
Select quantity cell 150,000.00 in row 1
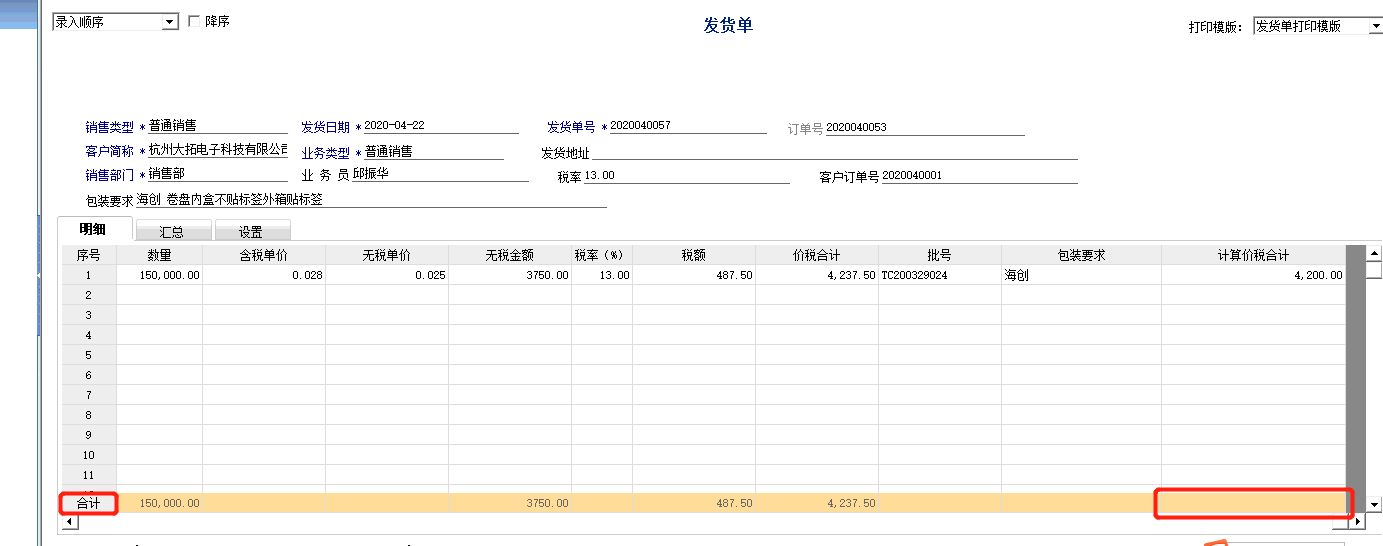(159, 275)
